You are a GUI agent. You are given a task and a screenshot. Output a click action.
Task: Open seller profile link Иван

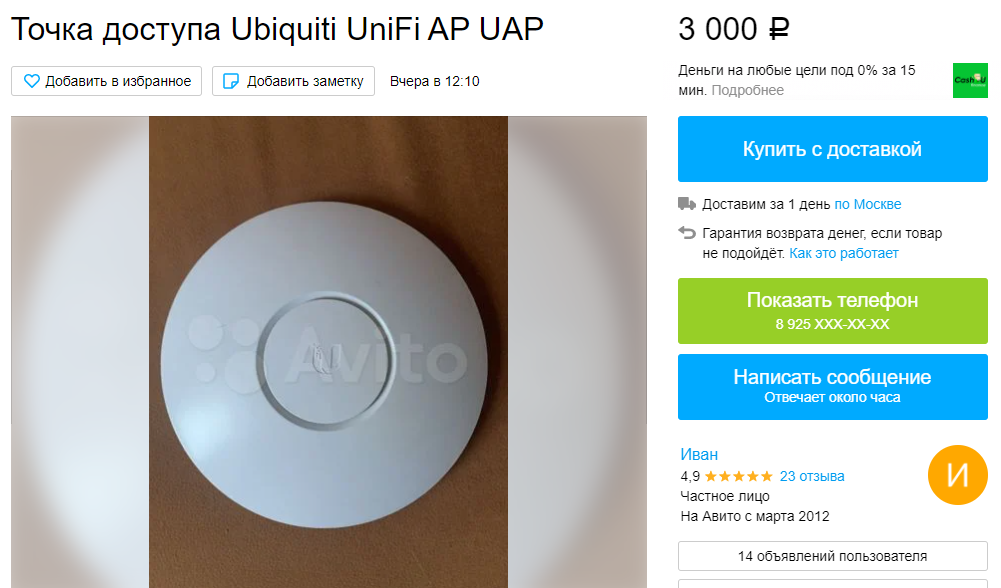click(x=699, y=455)
